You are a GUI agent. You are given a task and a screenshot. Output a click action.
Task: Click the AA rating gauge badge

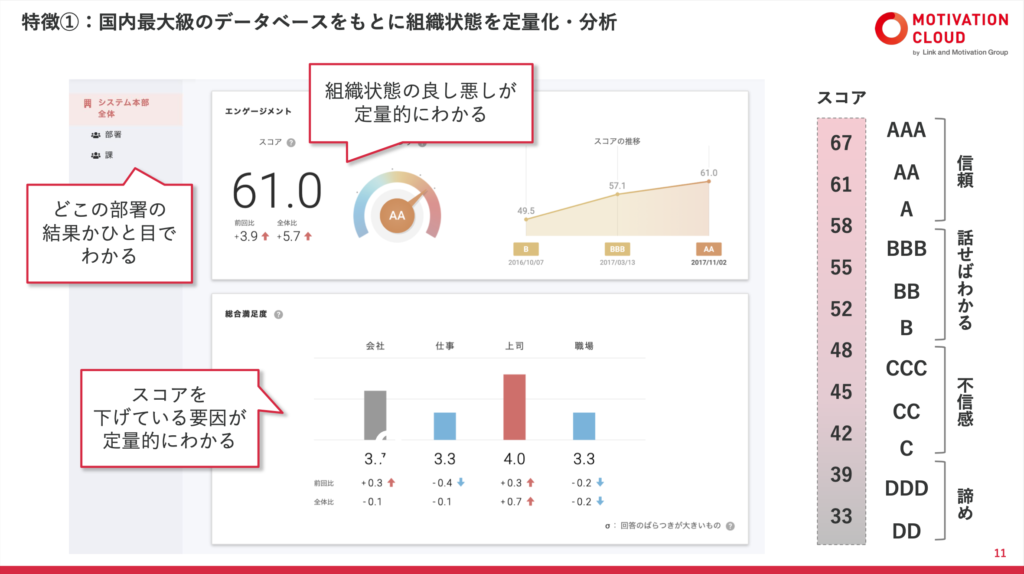click(x=397, y=215)
